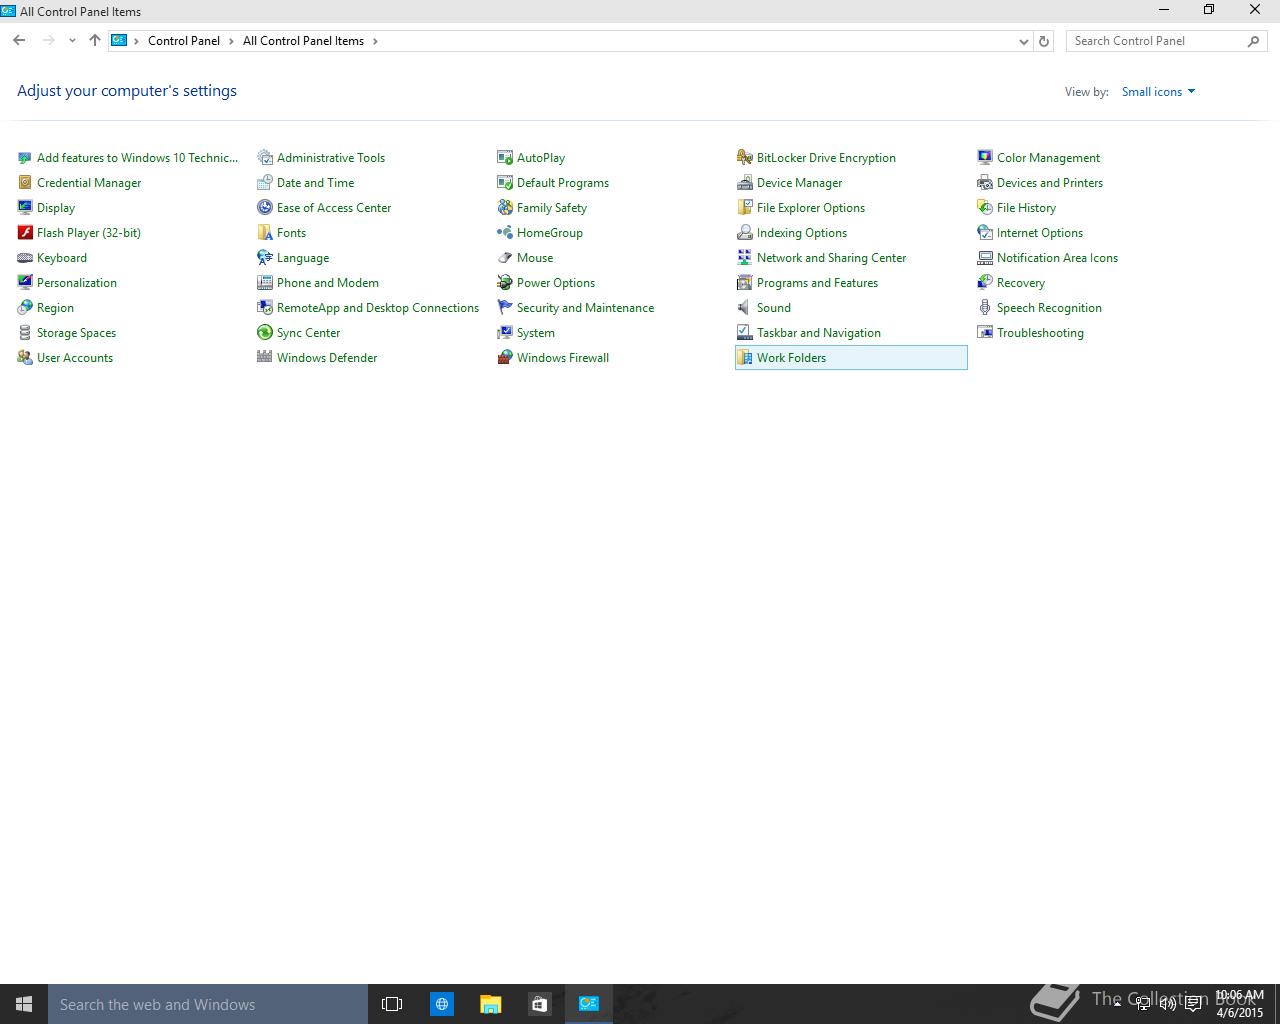
Task: Open File Explorer from the taskbar
Action: (x=490, y=1004)
